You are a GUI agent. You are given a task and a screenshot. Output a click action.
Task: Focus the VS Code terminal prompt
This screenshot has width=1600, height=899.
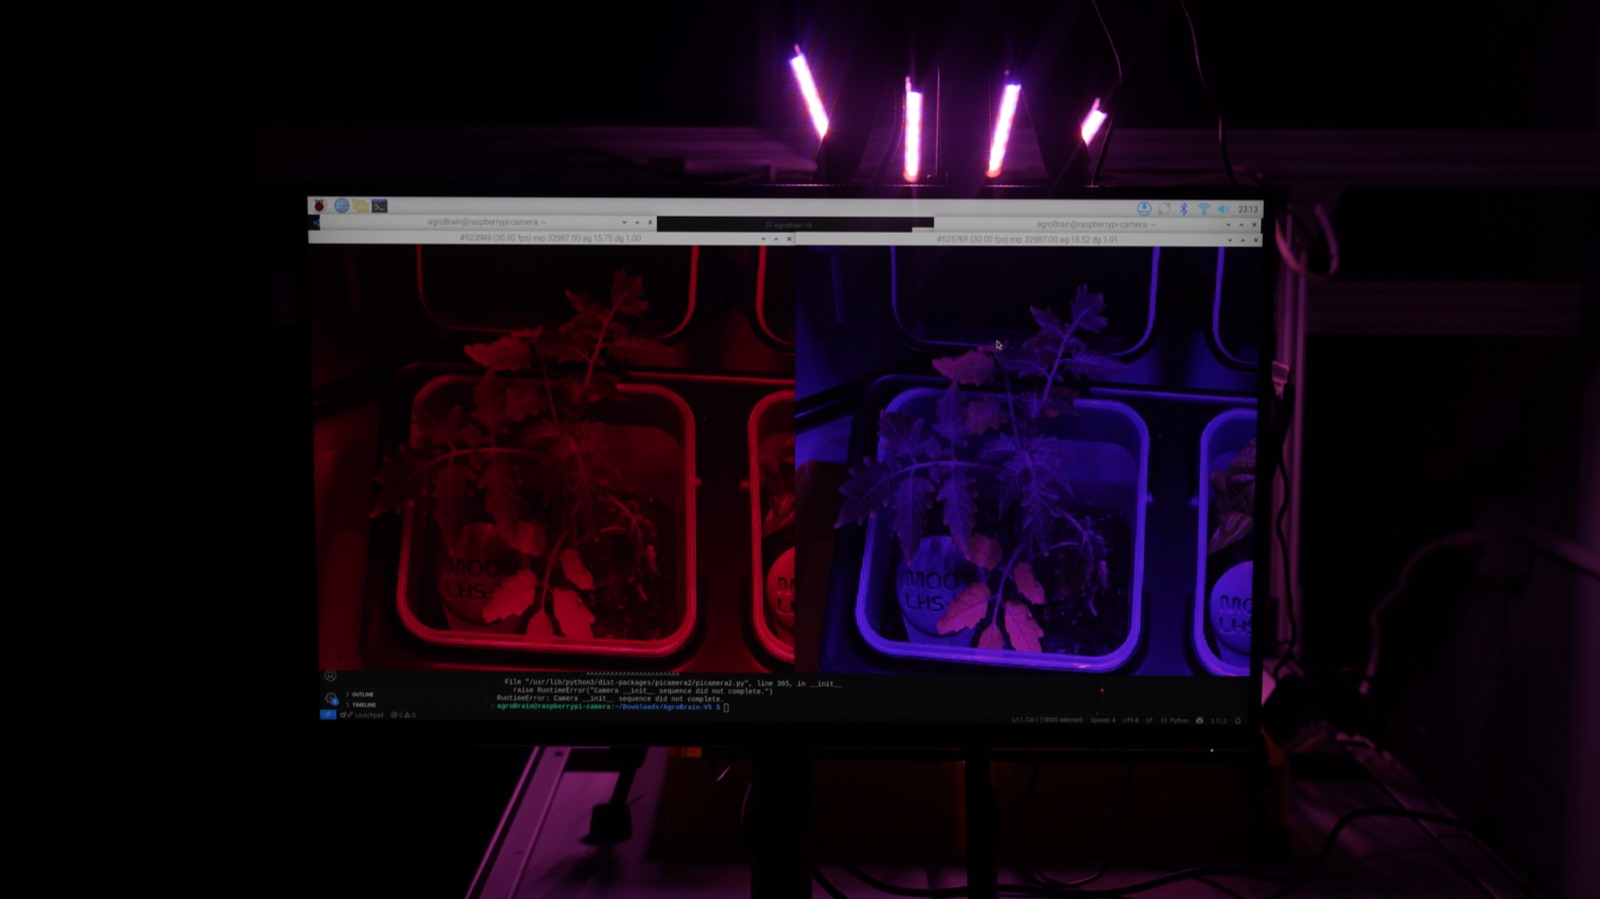727,707
